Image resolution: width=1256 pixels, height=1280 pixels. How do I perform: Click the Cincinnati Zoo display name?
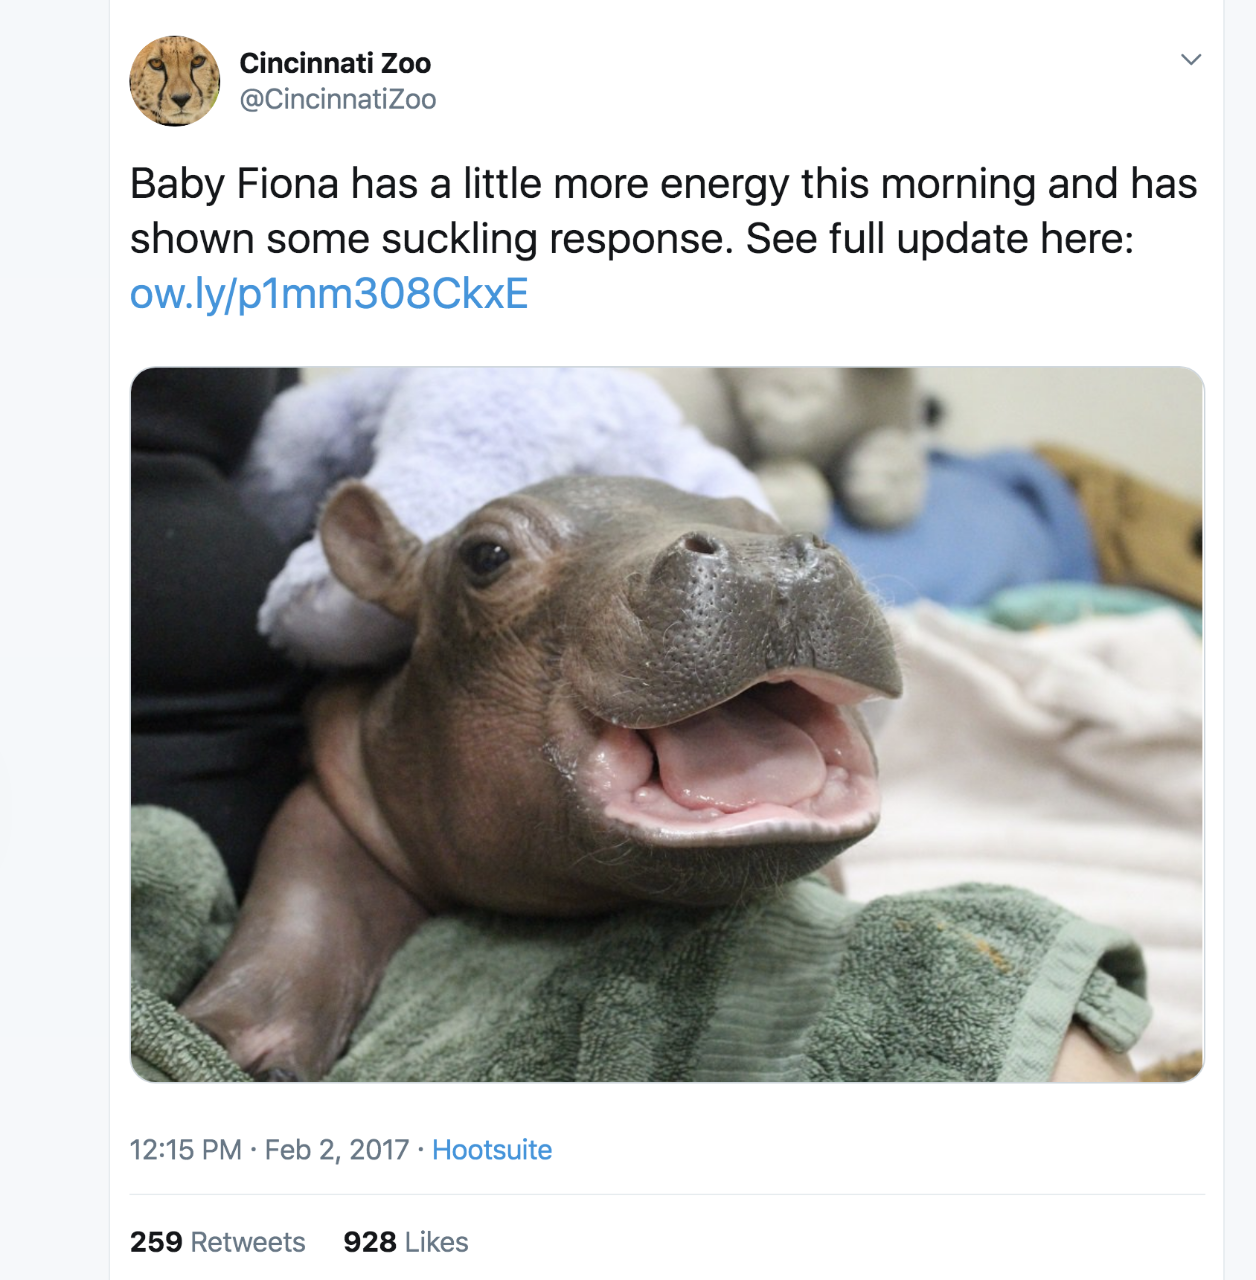point(334,64)
